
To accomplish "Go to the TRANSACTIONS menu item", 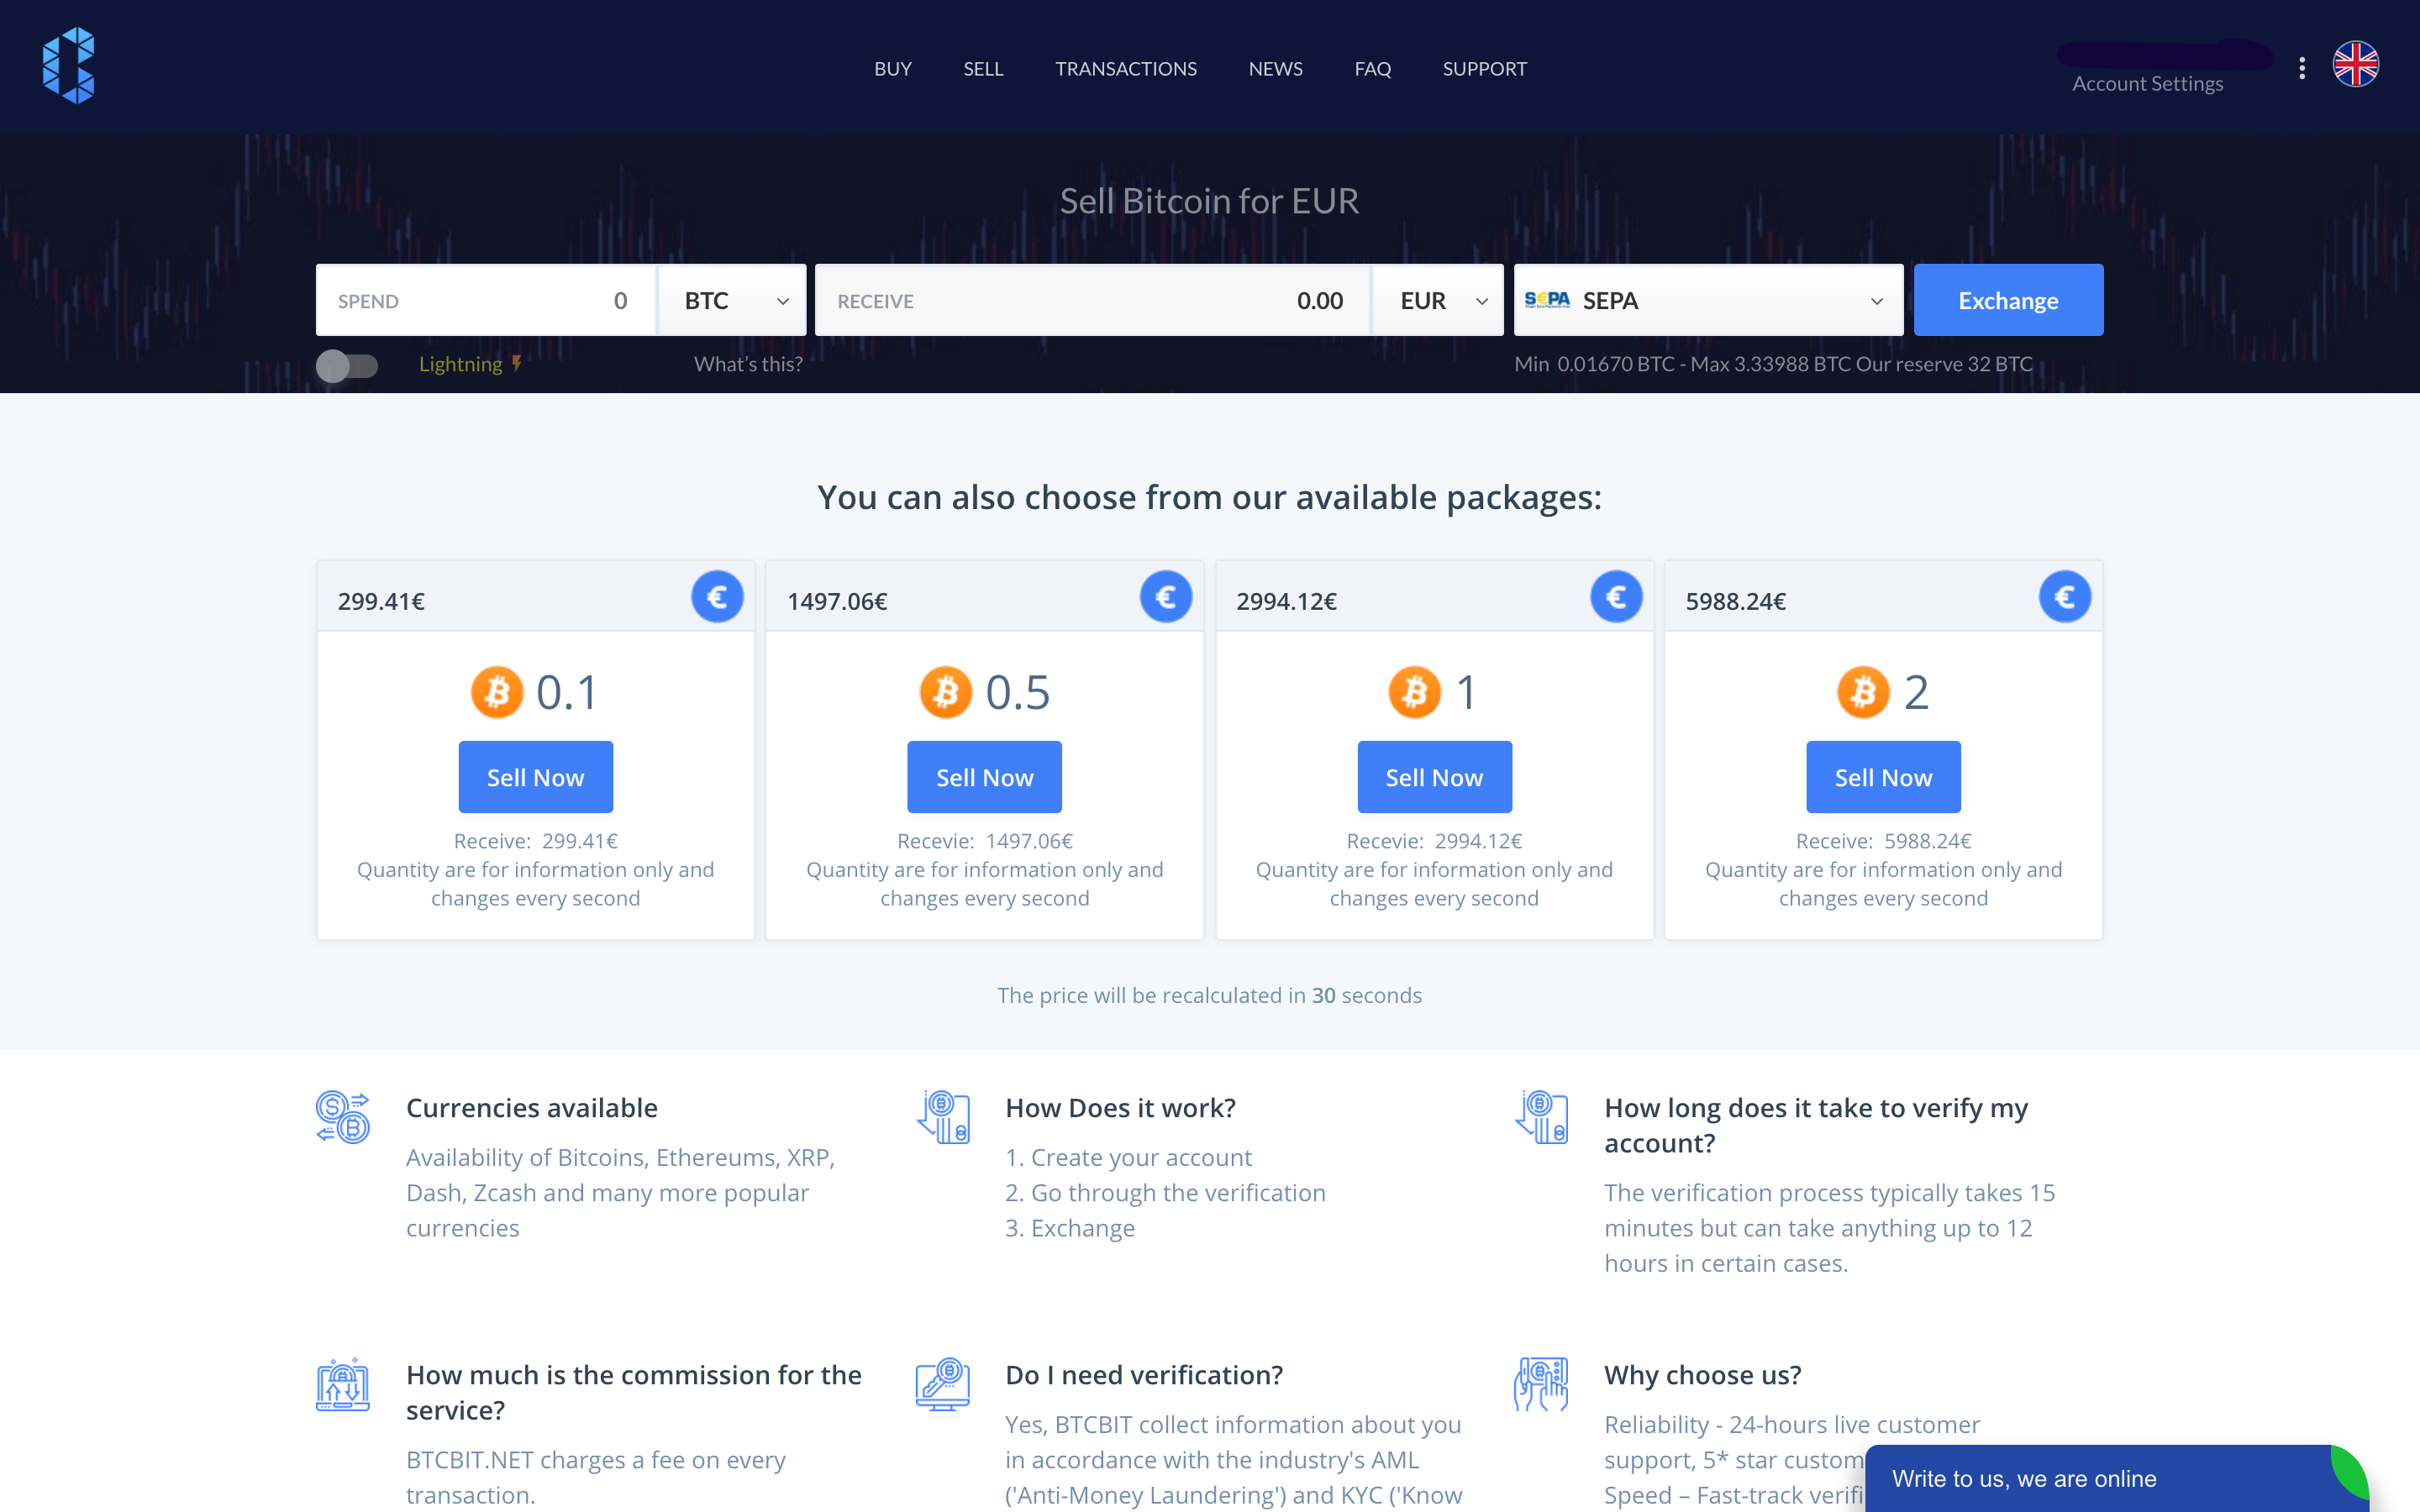I will coord(1126,69).
